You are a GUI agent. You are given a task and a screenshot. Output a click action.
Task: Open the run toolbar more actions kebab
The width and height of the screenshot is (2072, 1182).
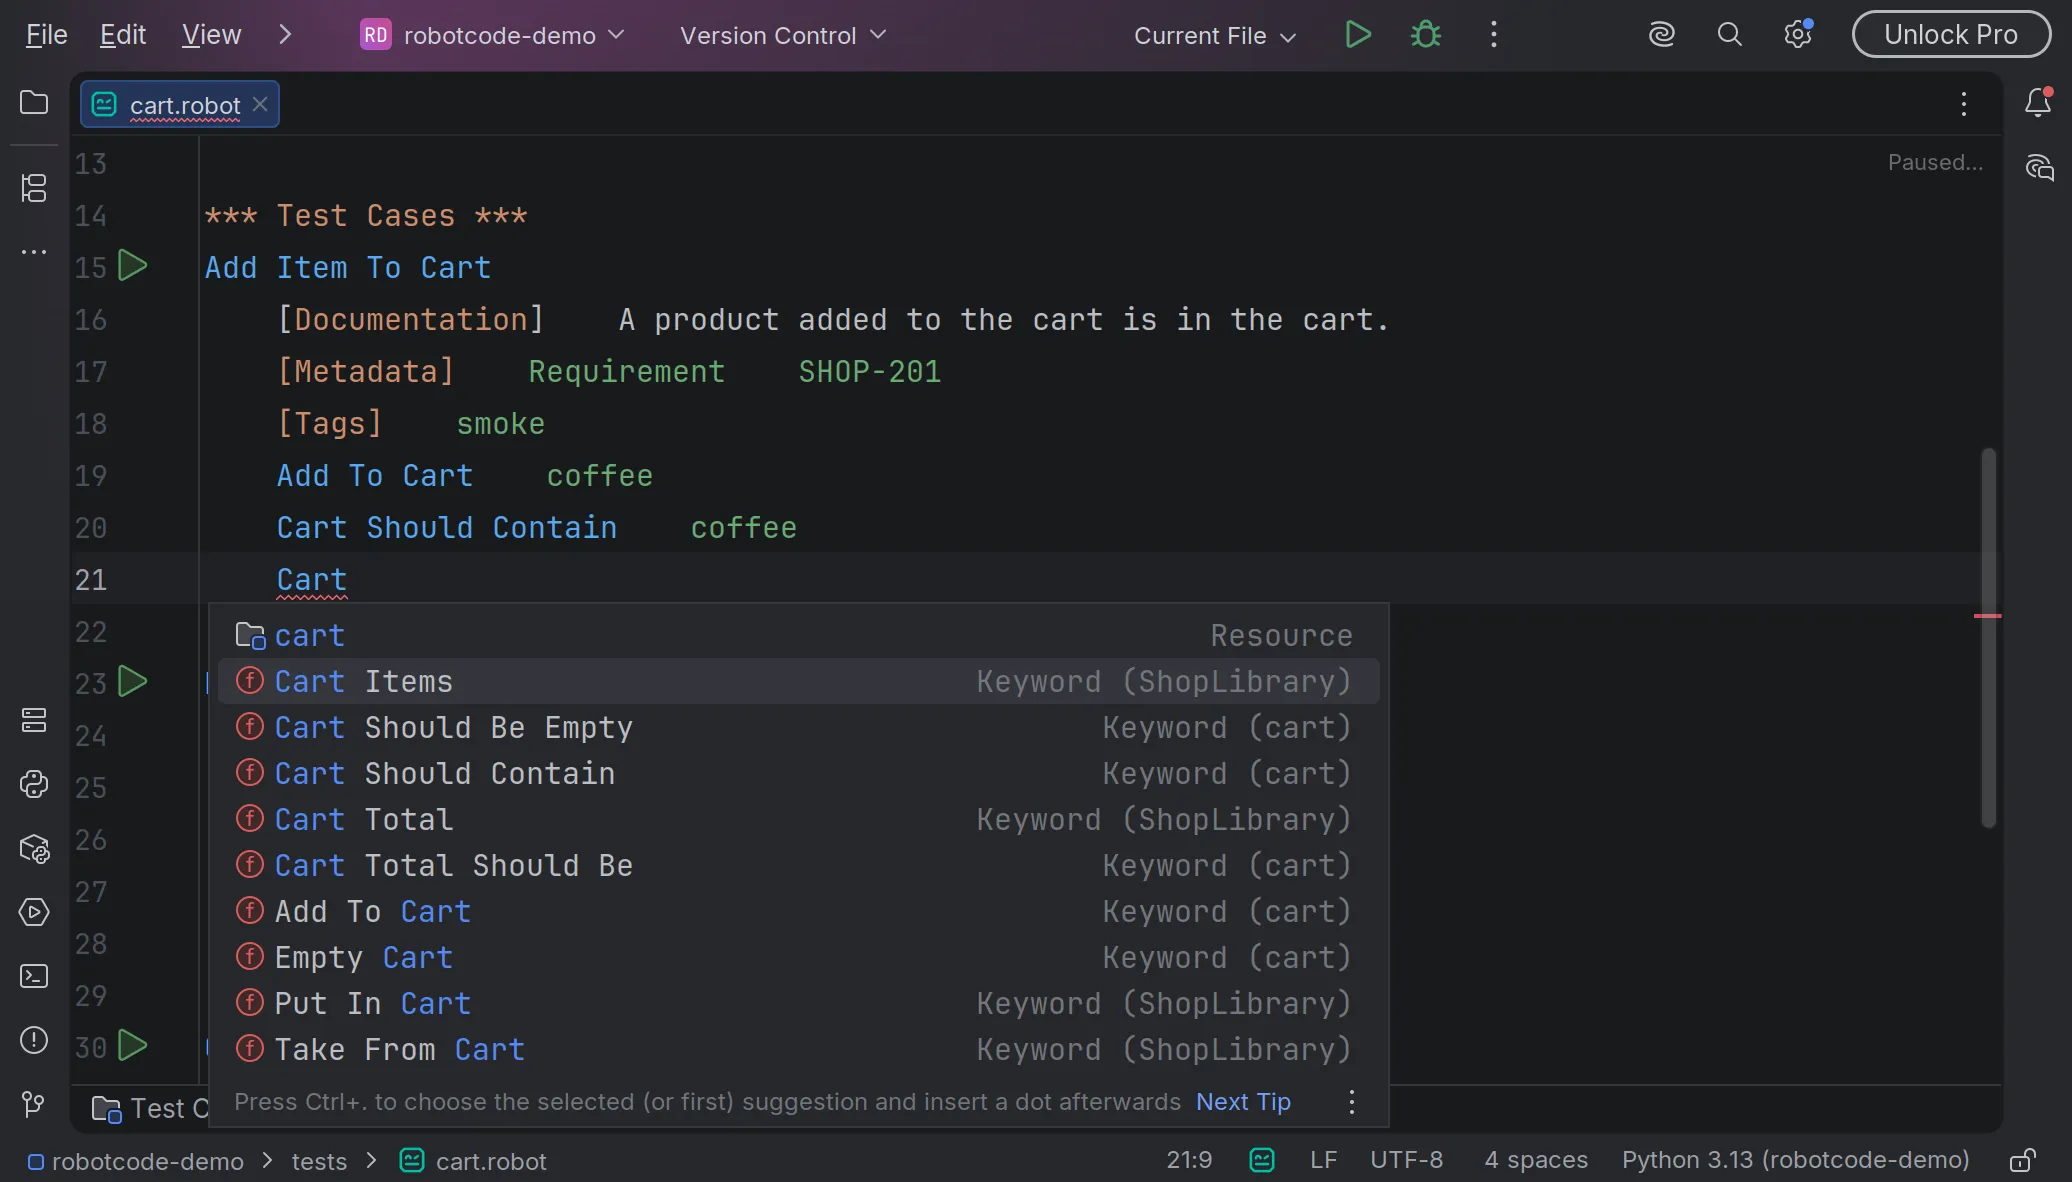pos(1494,35)
